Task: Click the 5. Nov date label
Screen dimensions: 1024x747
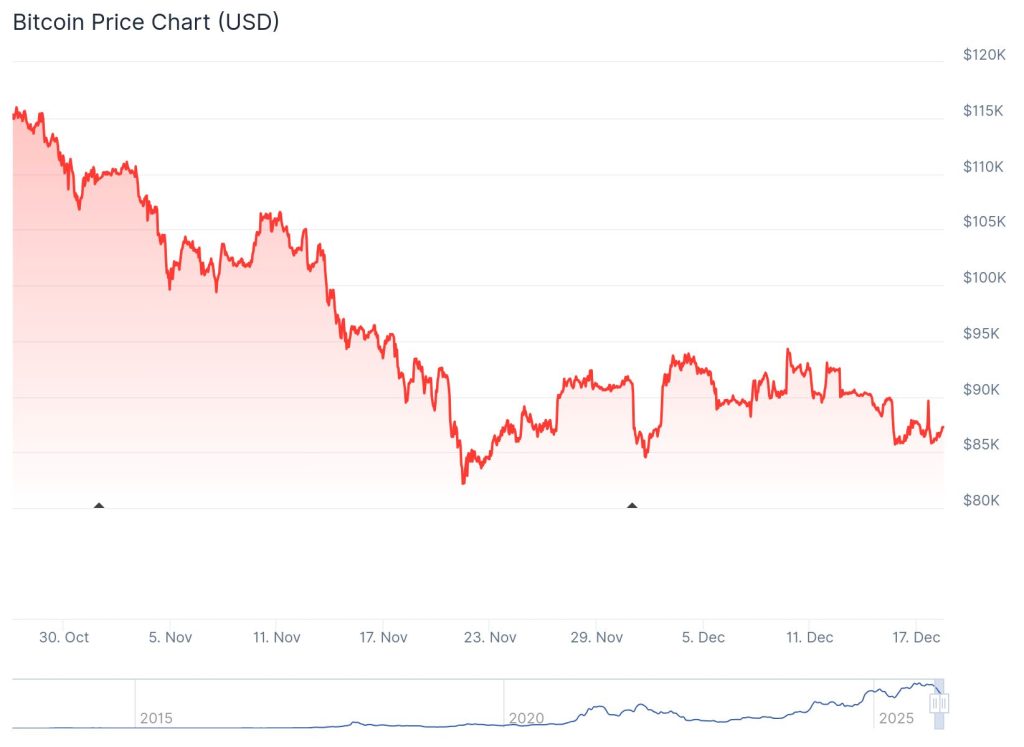Action: click(170, 637)
